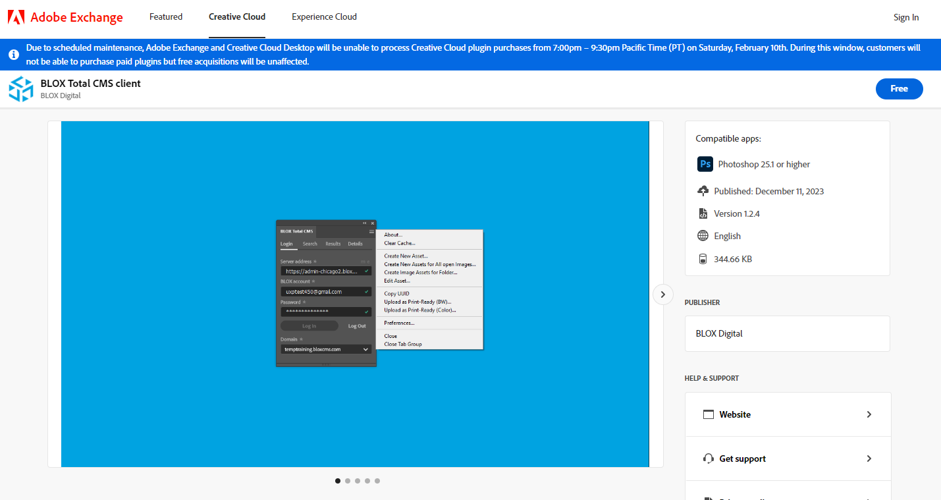Advance carousel with the next arrow
The image size is (941, 500).
663,294
